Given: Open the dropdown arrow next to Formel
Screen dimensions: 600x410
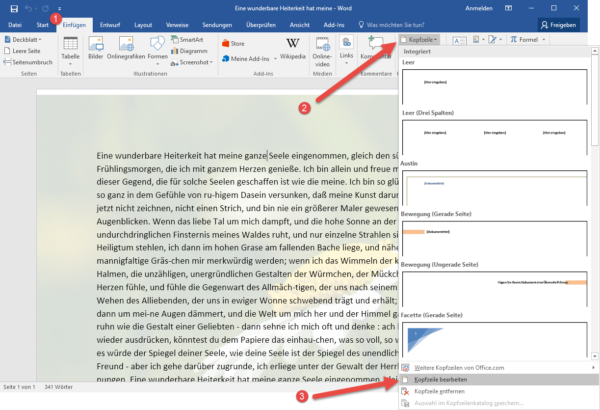Looking at the screenshot, I should [x=544, y=39].
